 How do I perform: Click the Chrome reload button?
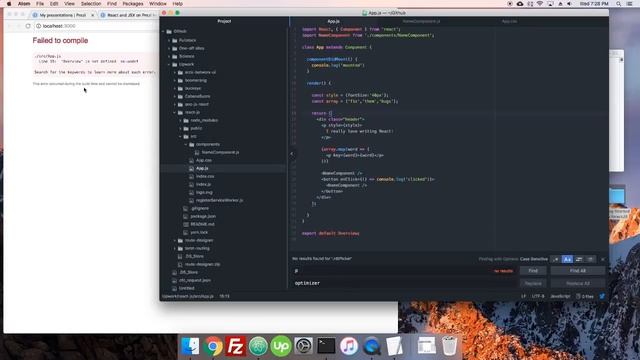(28, 26)
